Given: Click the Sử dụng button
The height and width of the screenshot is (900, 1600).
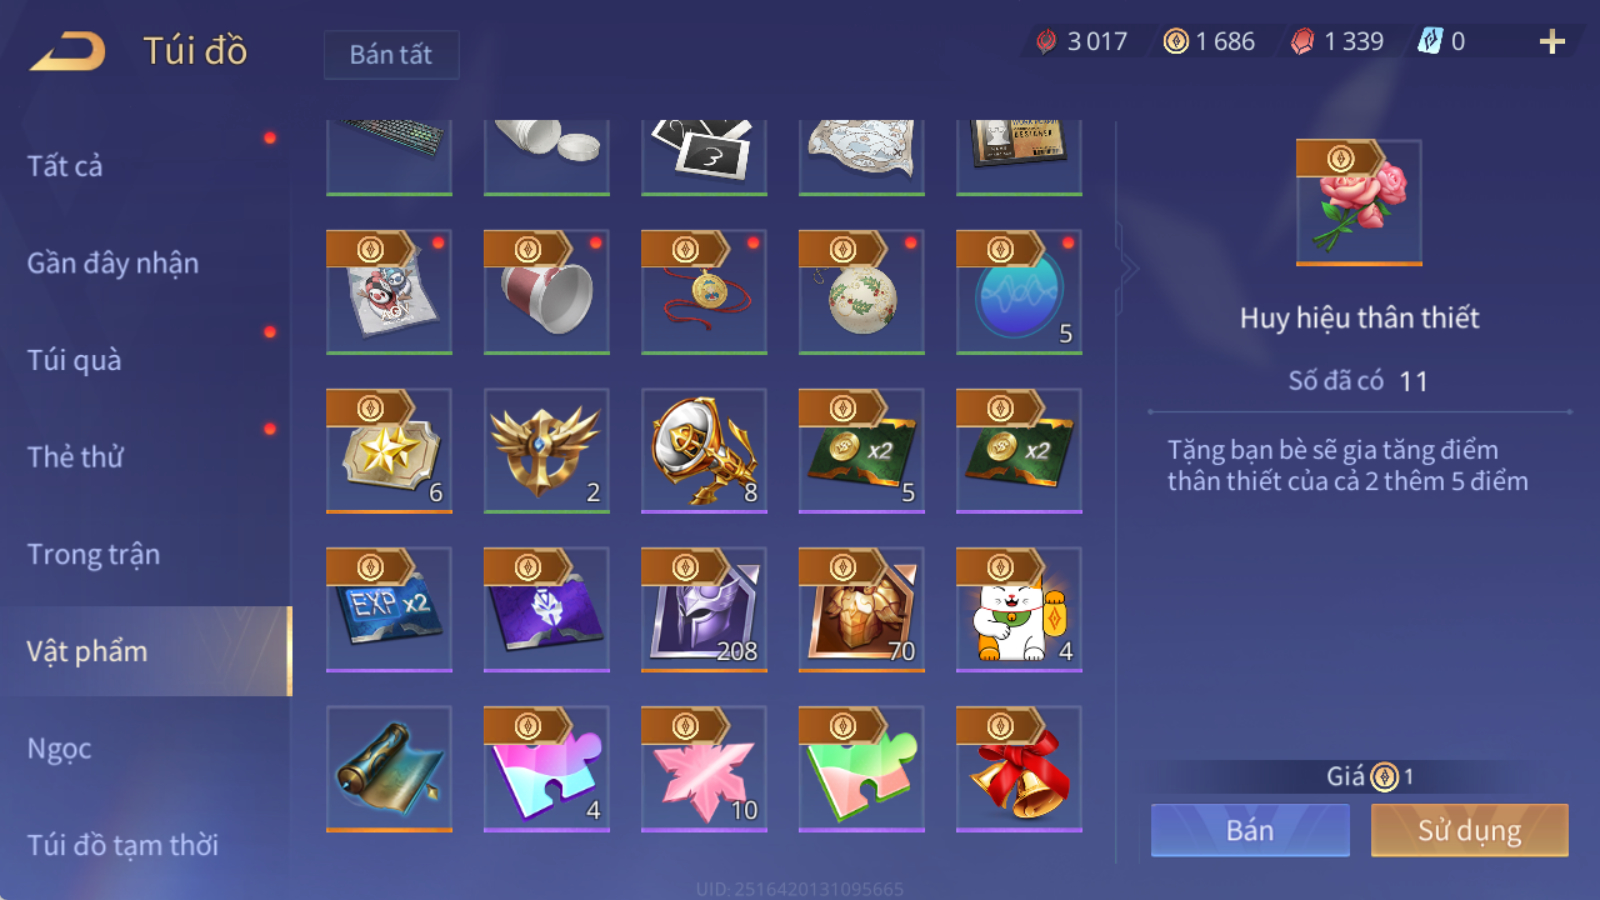Looking at the screenshot, I should [1469, 830].
